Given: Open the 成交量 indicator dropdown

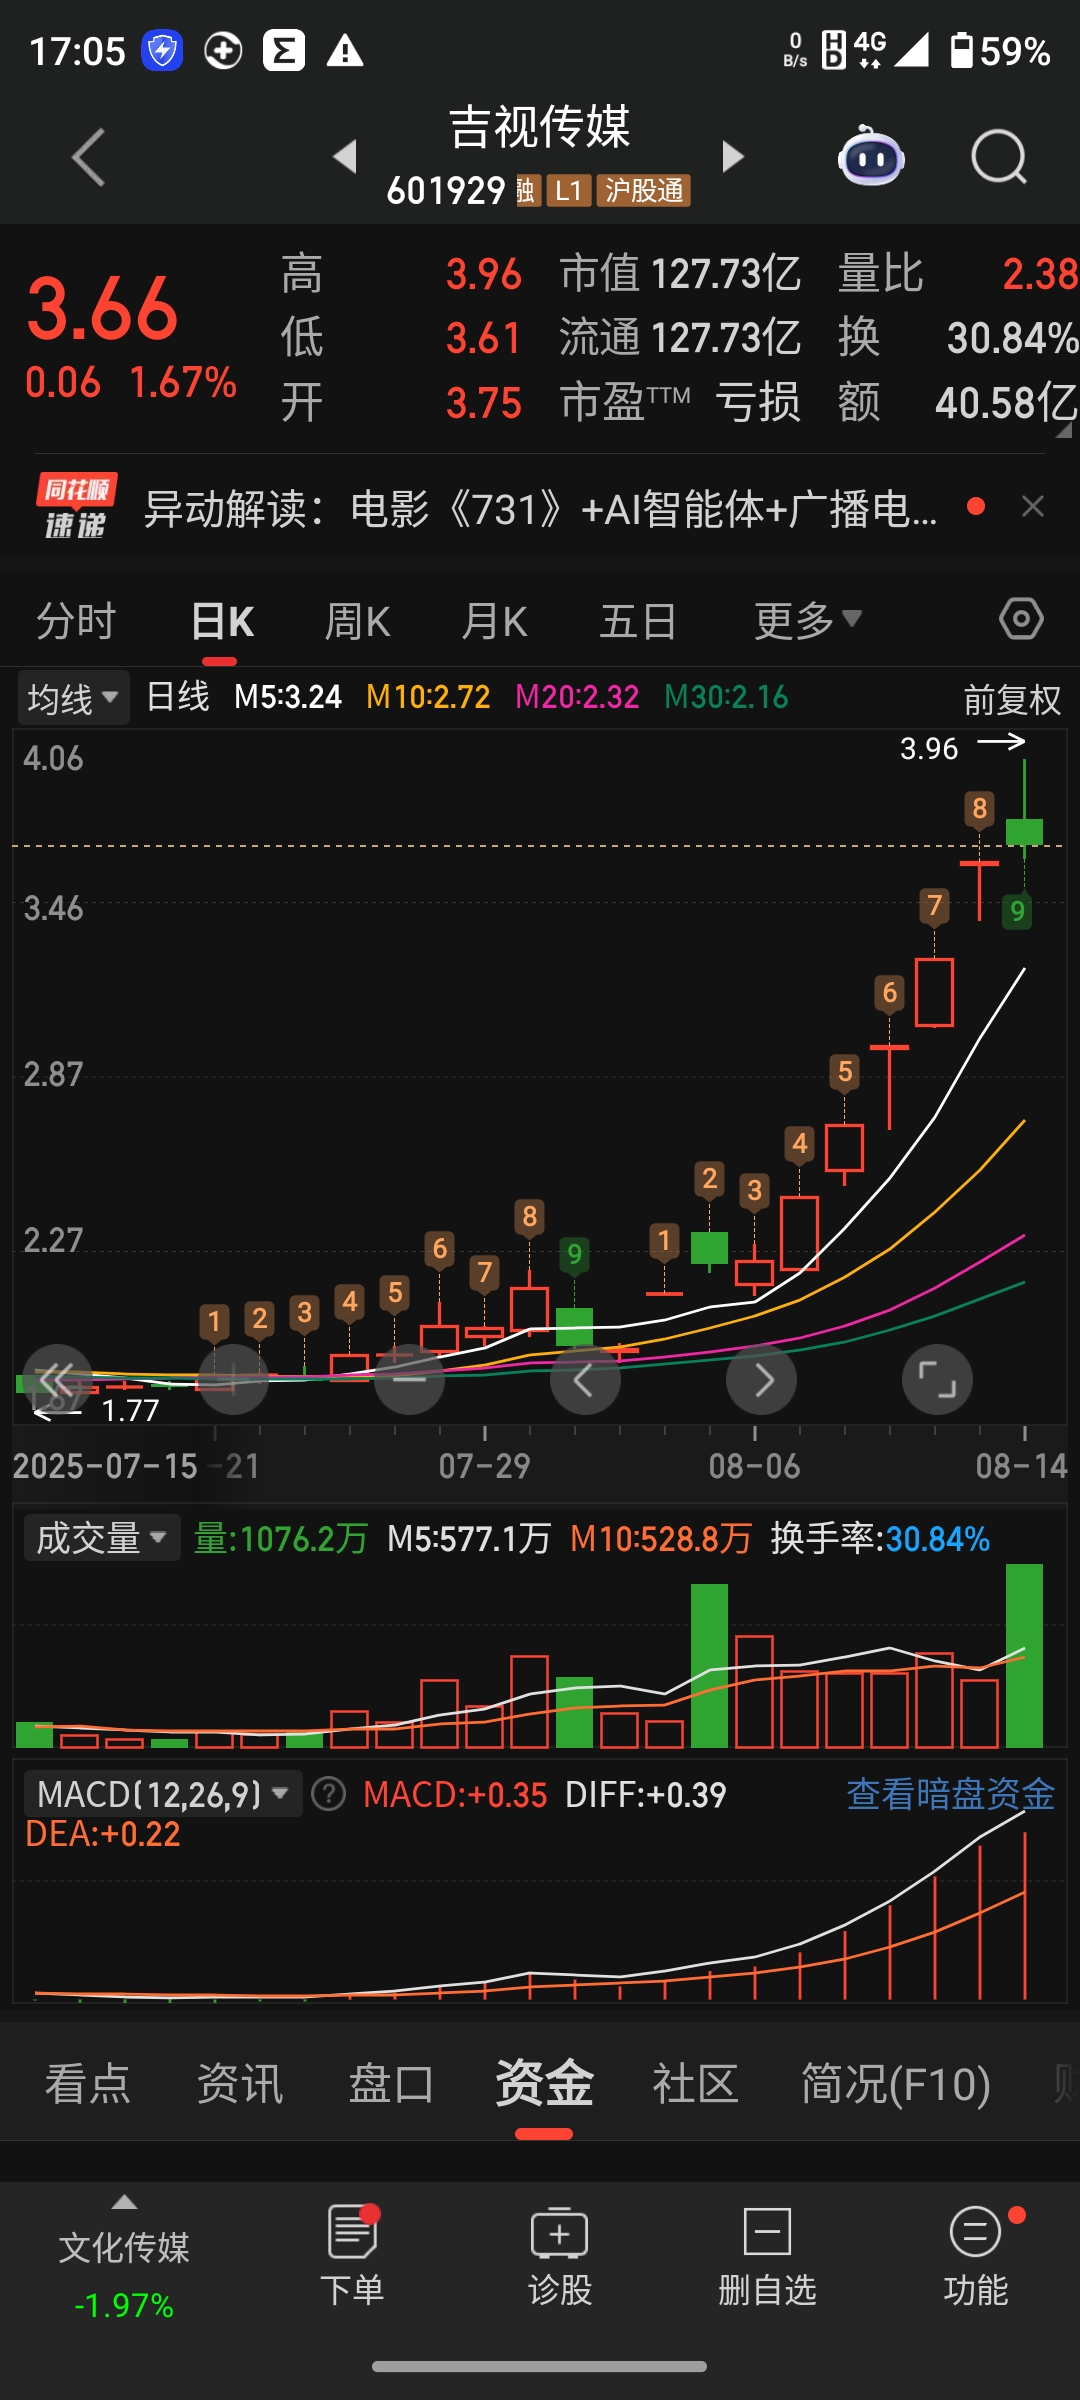Looking at the screenshot, I should tap(101, 1537).
